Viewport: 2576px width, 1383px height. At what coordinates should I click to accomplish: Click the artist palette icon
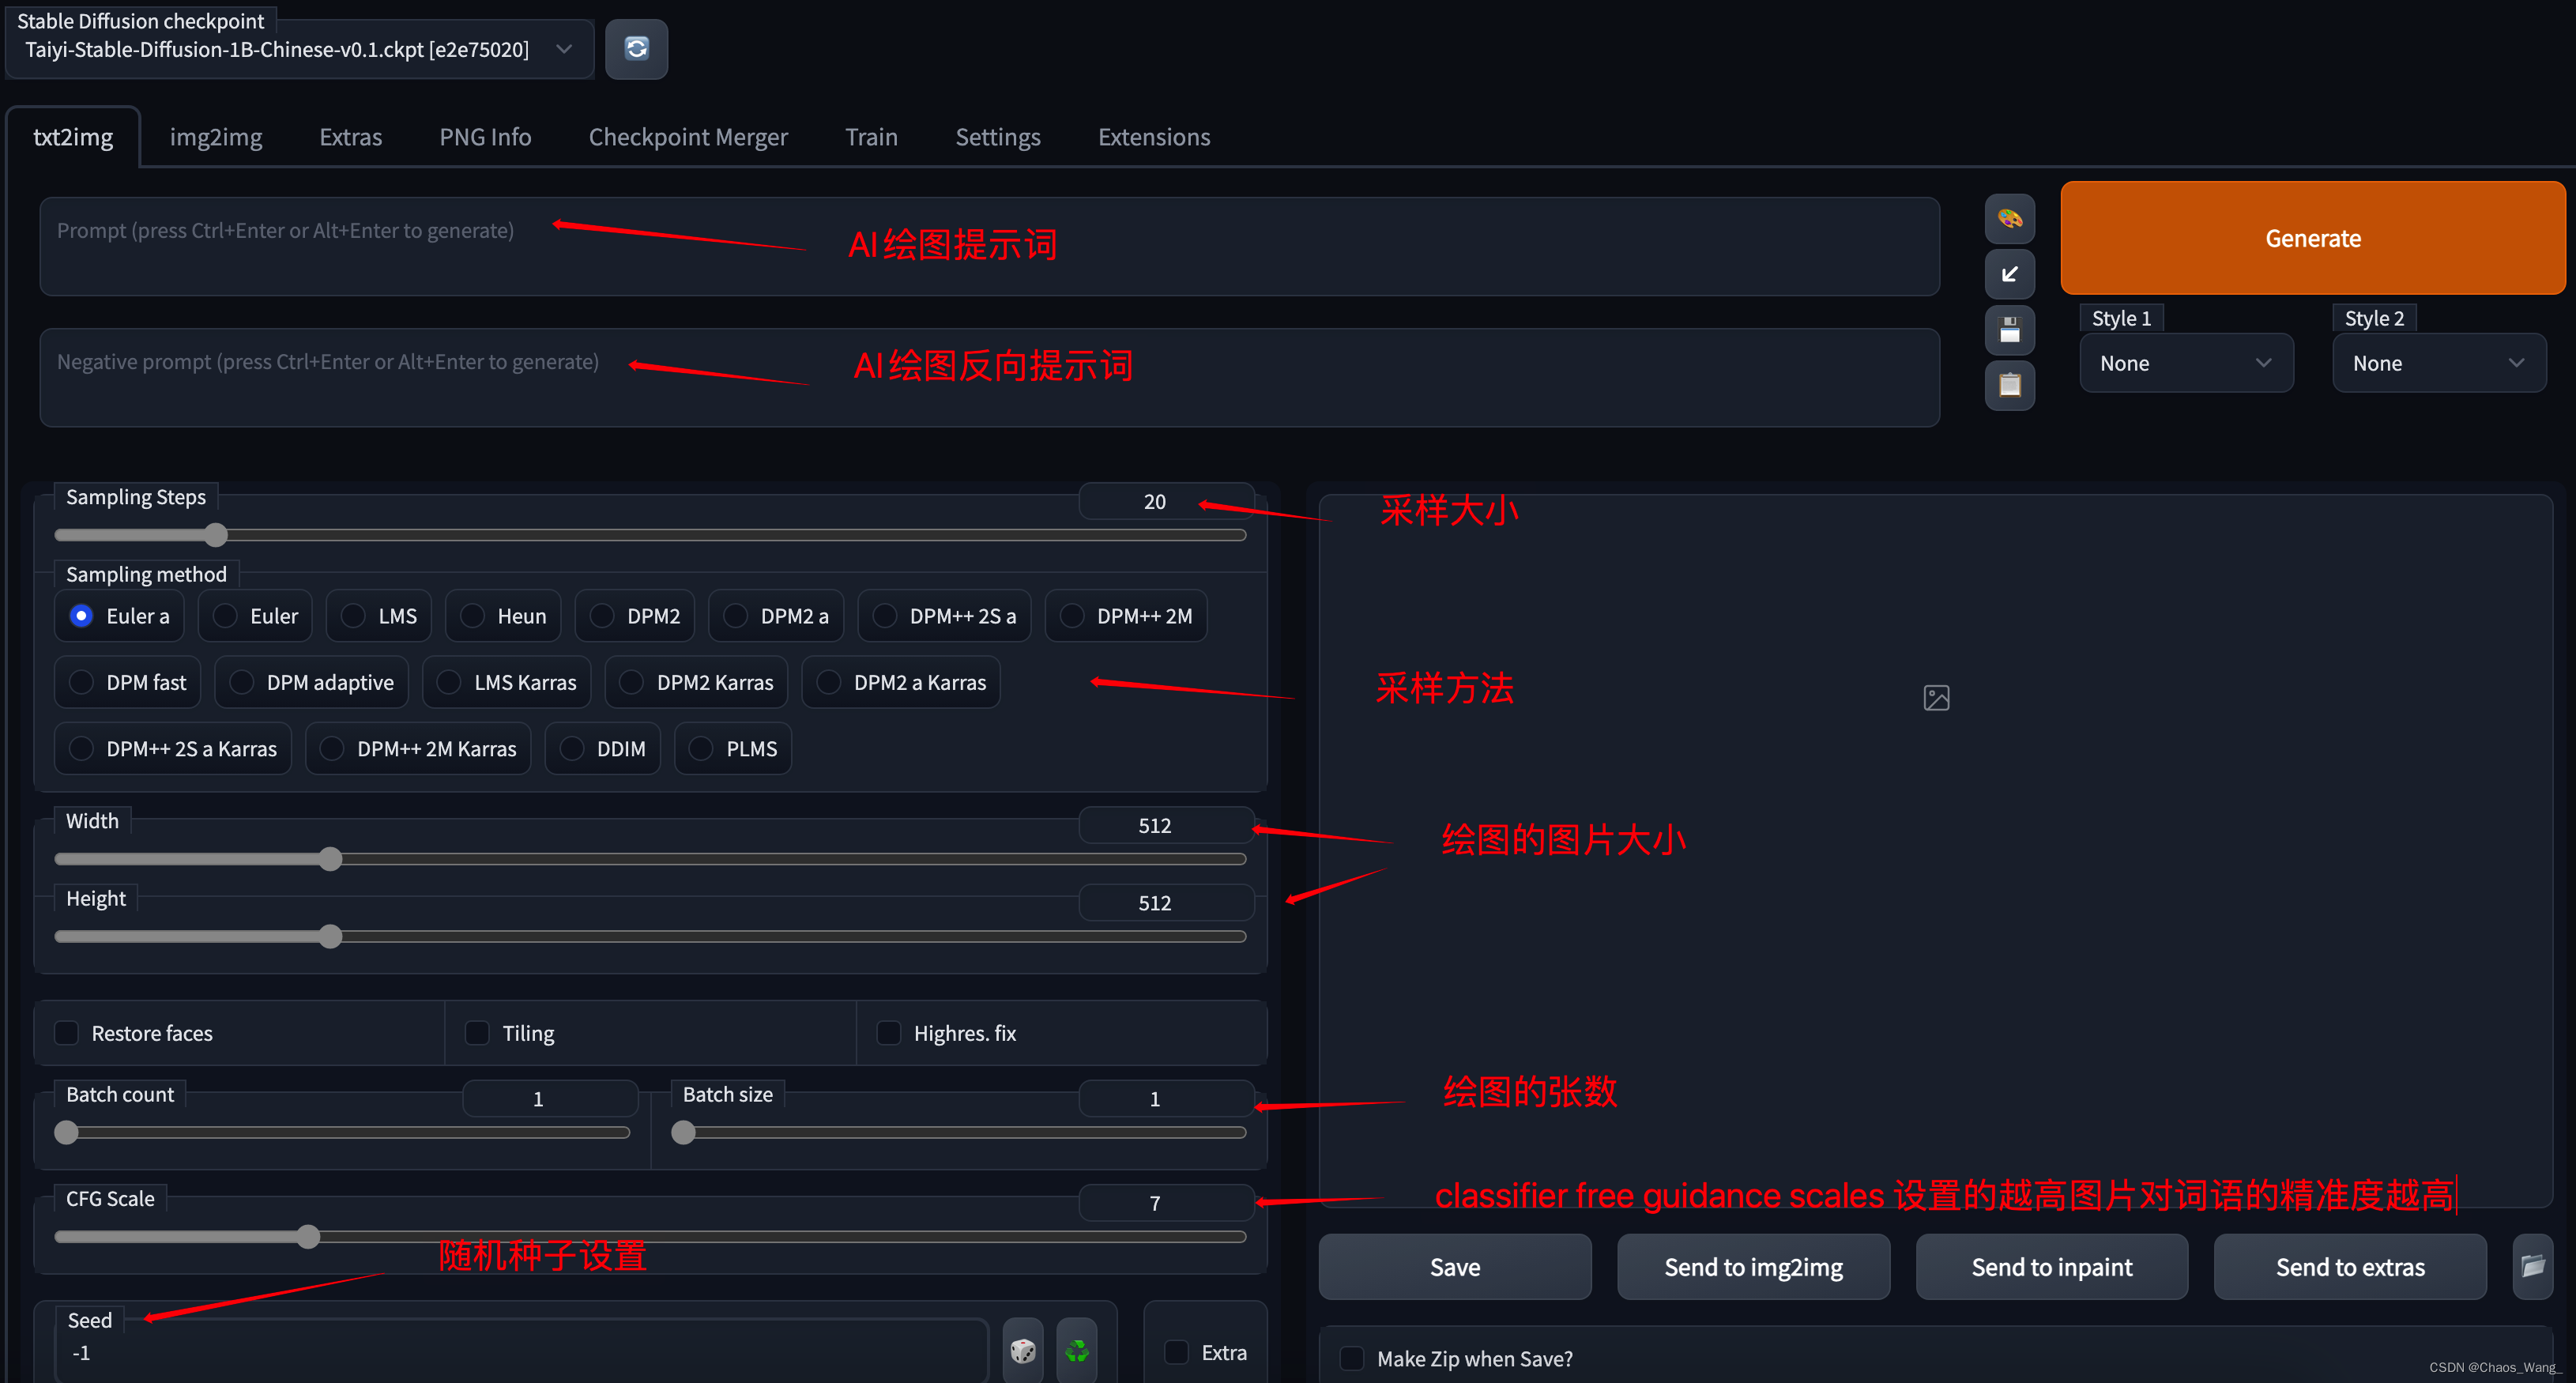[2009, 218]
